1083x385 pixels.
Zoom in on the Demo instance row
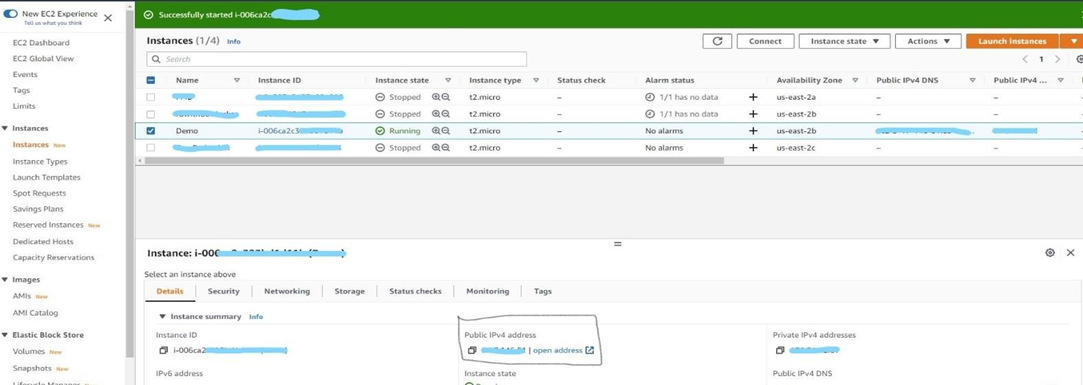coord(437,131)
